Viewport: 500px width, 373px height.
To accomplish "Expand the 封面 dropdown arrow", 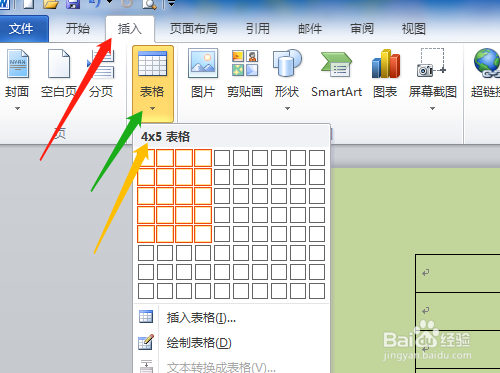I will (17, 108).
